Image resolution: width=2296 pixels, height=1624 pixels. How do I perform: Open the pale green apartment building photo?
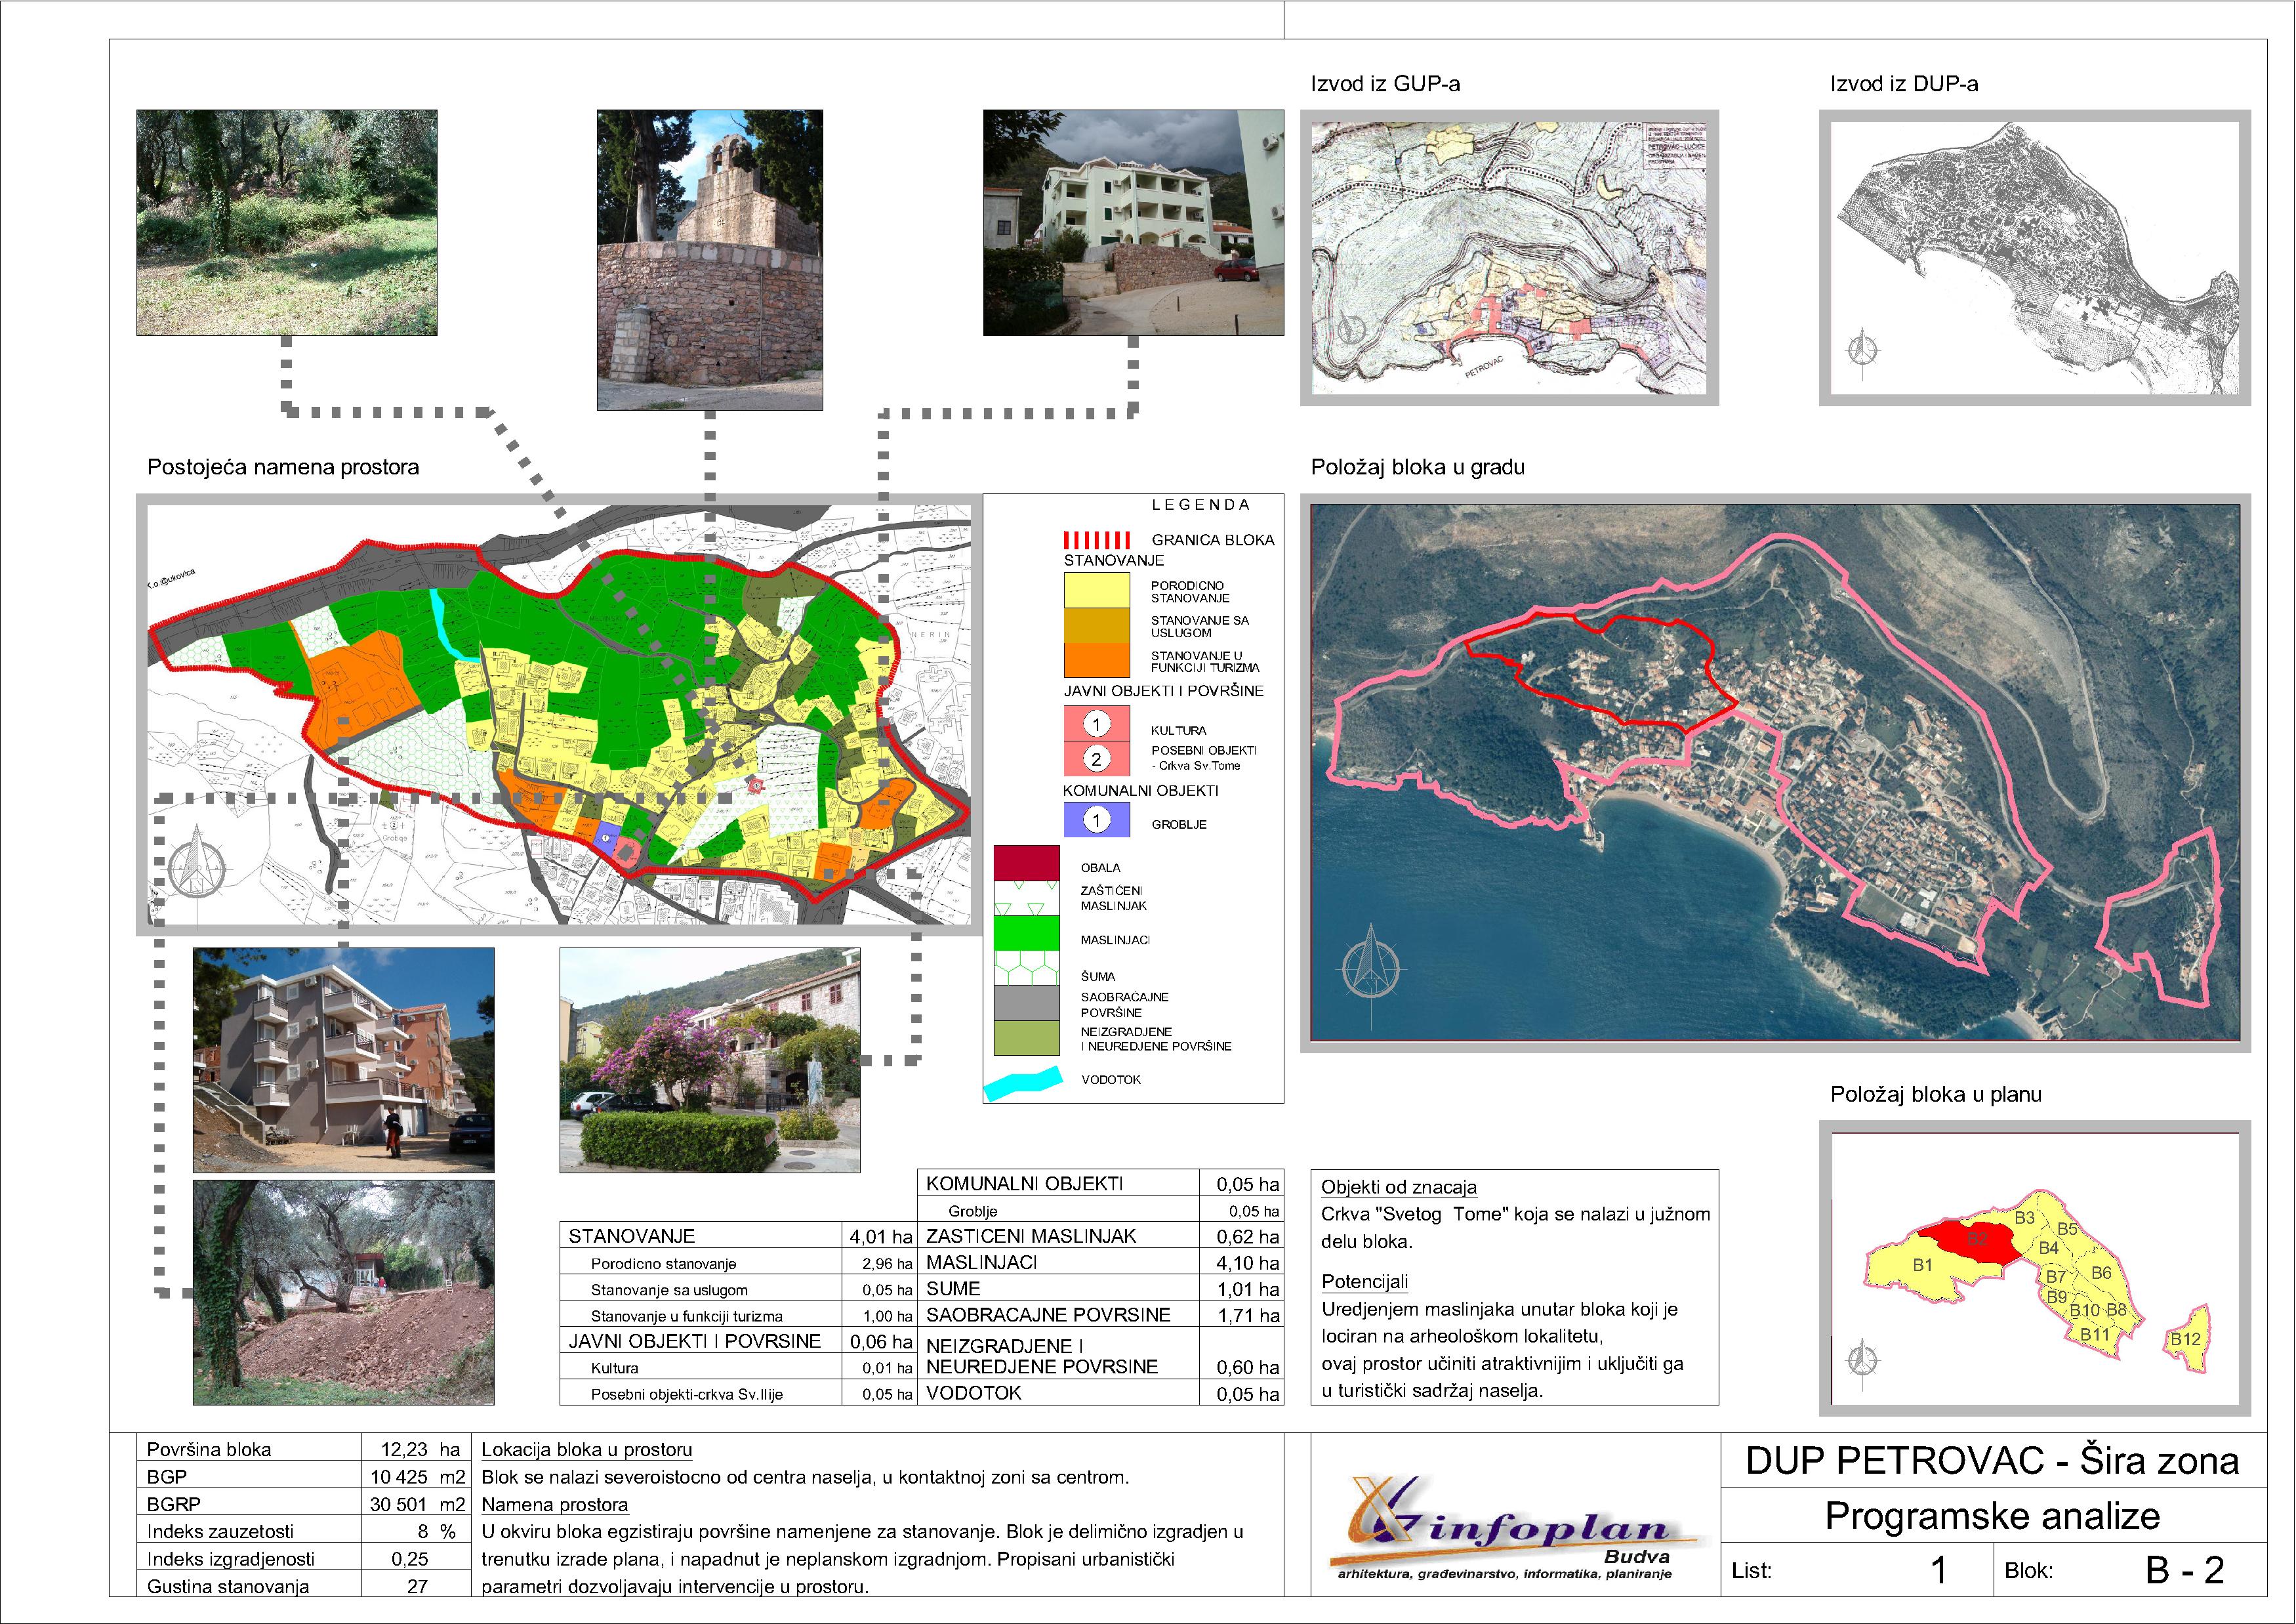pyautogui.click(x=1133, y=222)
